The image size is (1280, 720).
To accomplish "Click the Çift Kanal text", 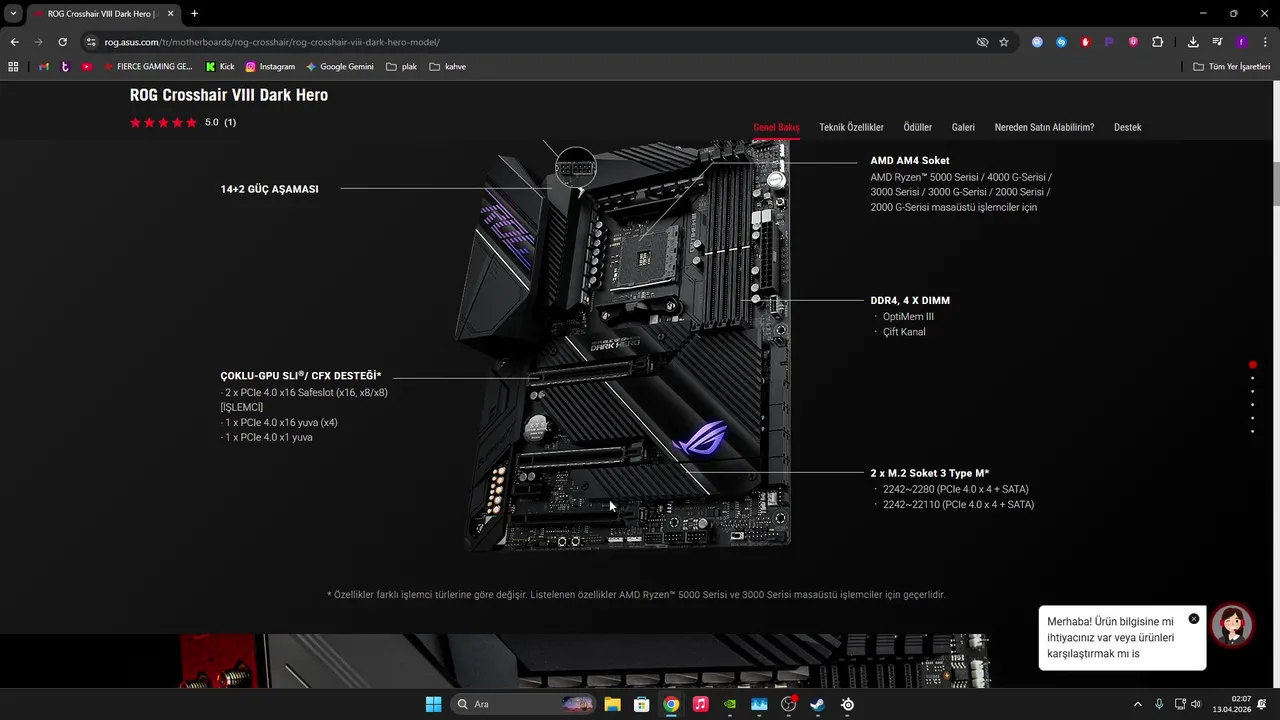I will tap(904, 331).
